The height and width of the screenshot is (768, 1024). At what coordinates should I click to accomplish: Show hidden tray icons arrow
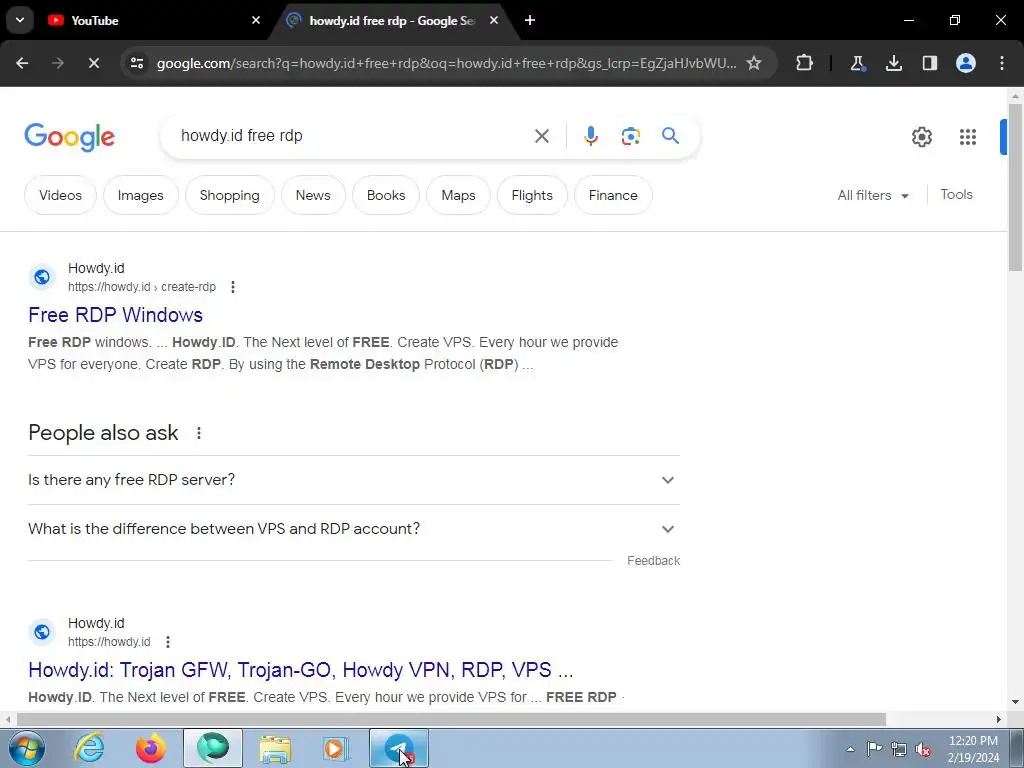click(850, 750)
